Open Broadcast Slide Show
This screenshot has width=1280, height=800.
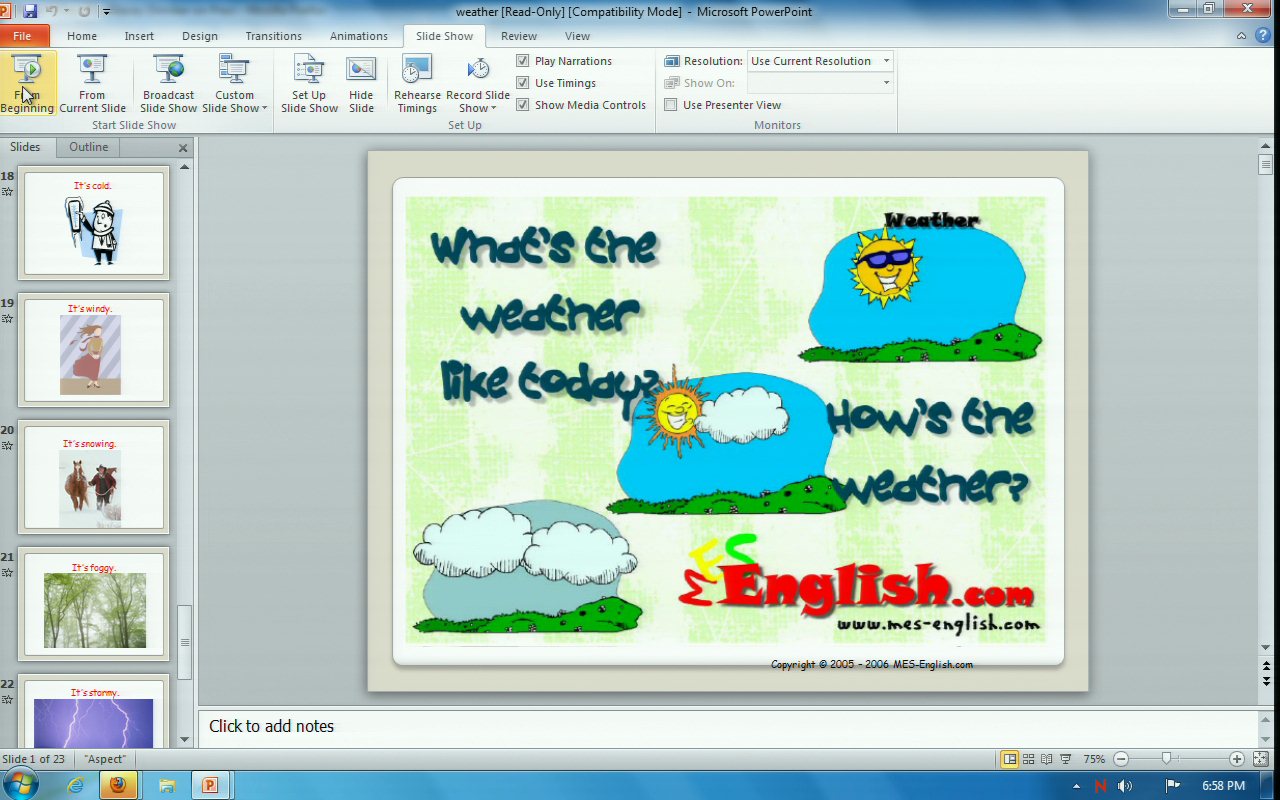tap(168, 83)
